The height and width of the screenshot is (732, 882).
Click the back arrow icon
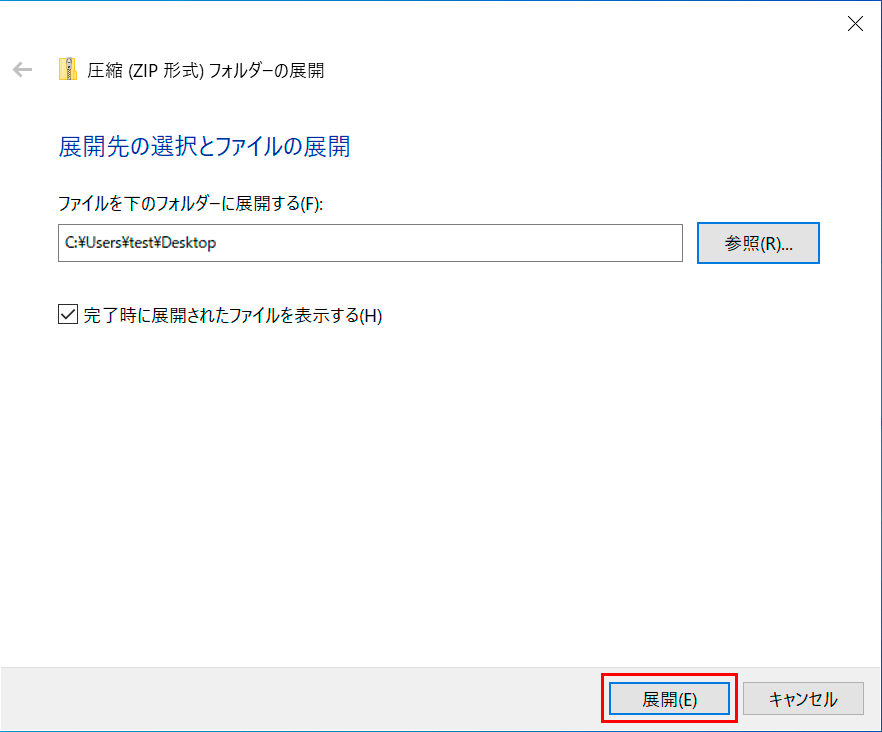point(22,70)
